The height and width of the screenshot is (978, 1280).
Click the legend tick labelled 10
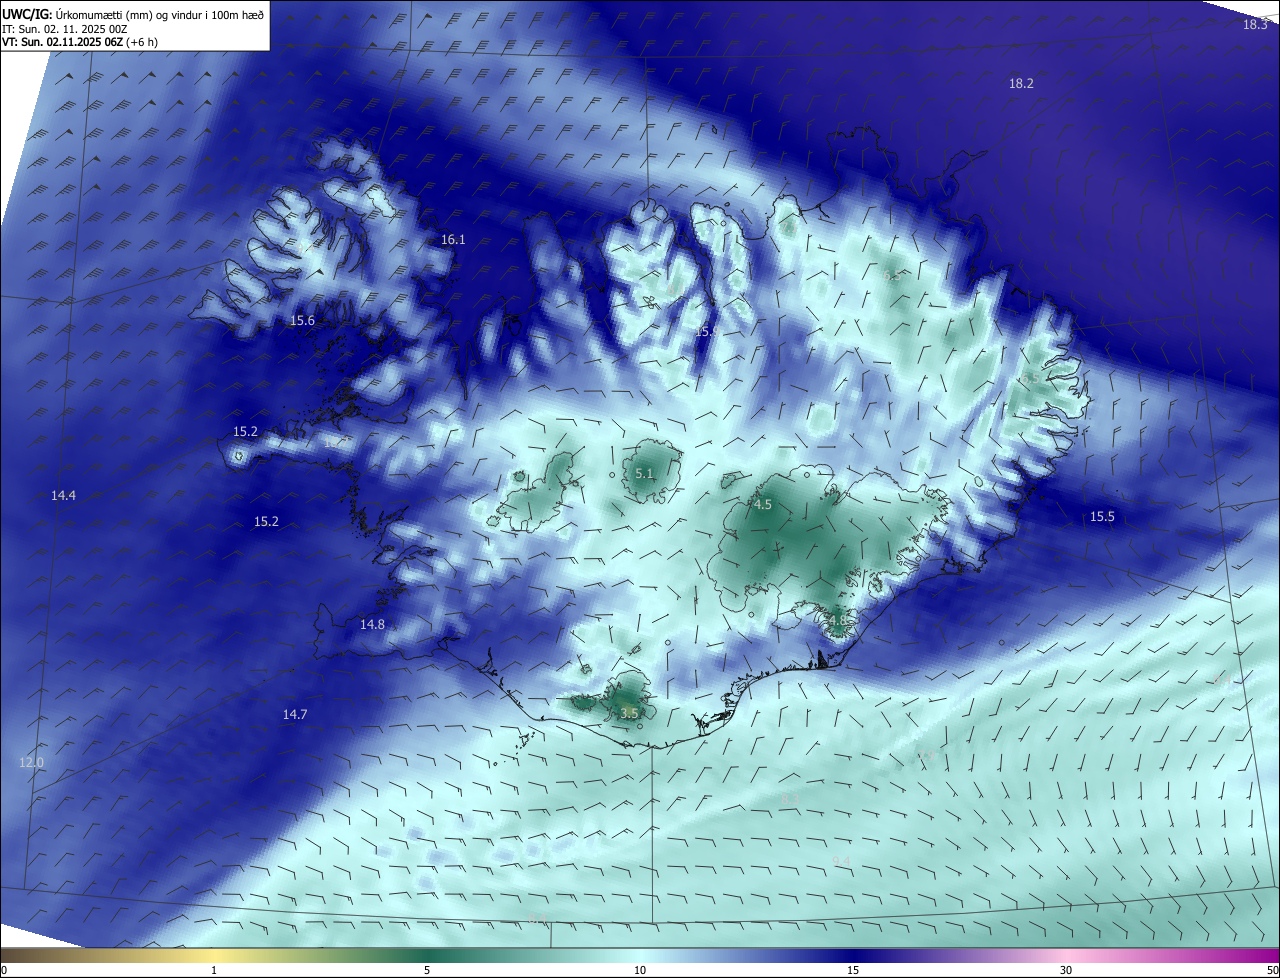pyautogui.click(x=640, y=970)
